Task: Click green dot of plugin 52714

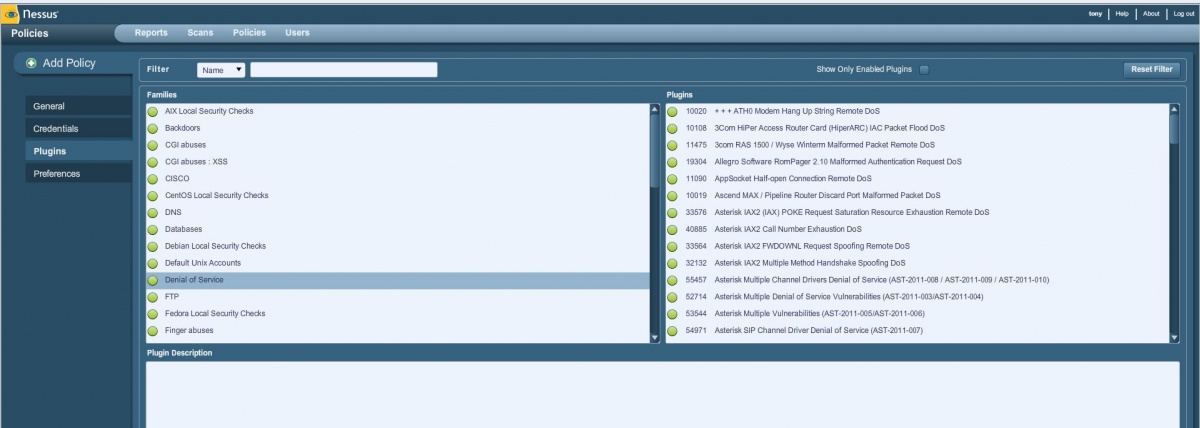Action: click(x=673, y=298)
